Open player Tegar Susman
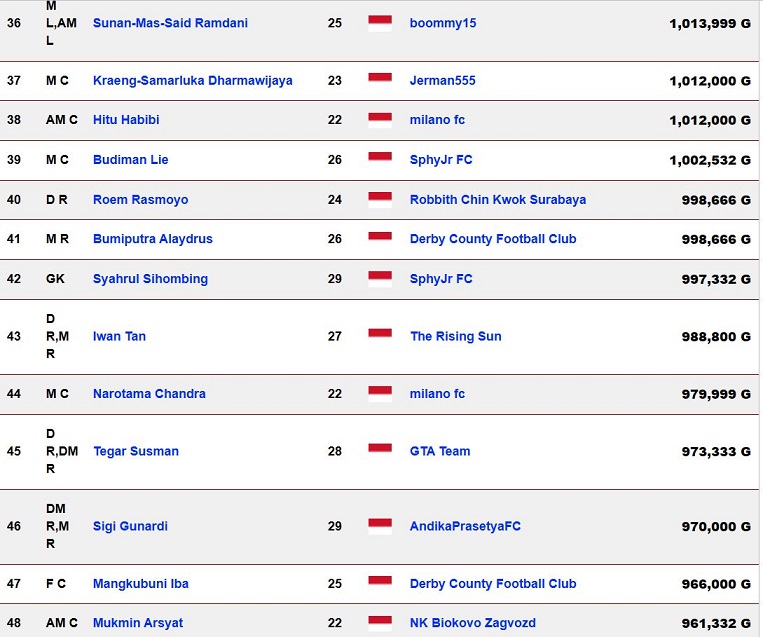Image resolution: width=763 pixels, height=637 pixels. [x=136, y=451]
